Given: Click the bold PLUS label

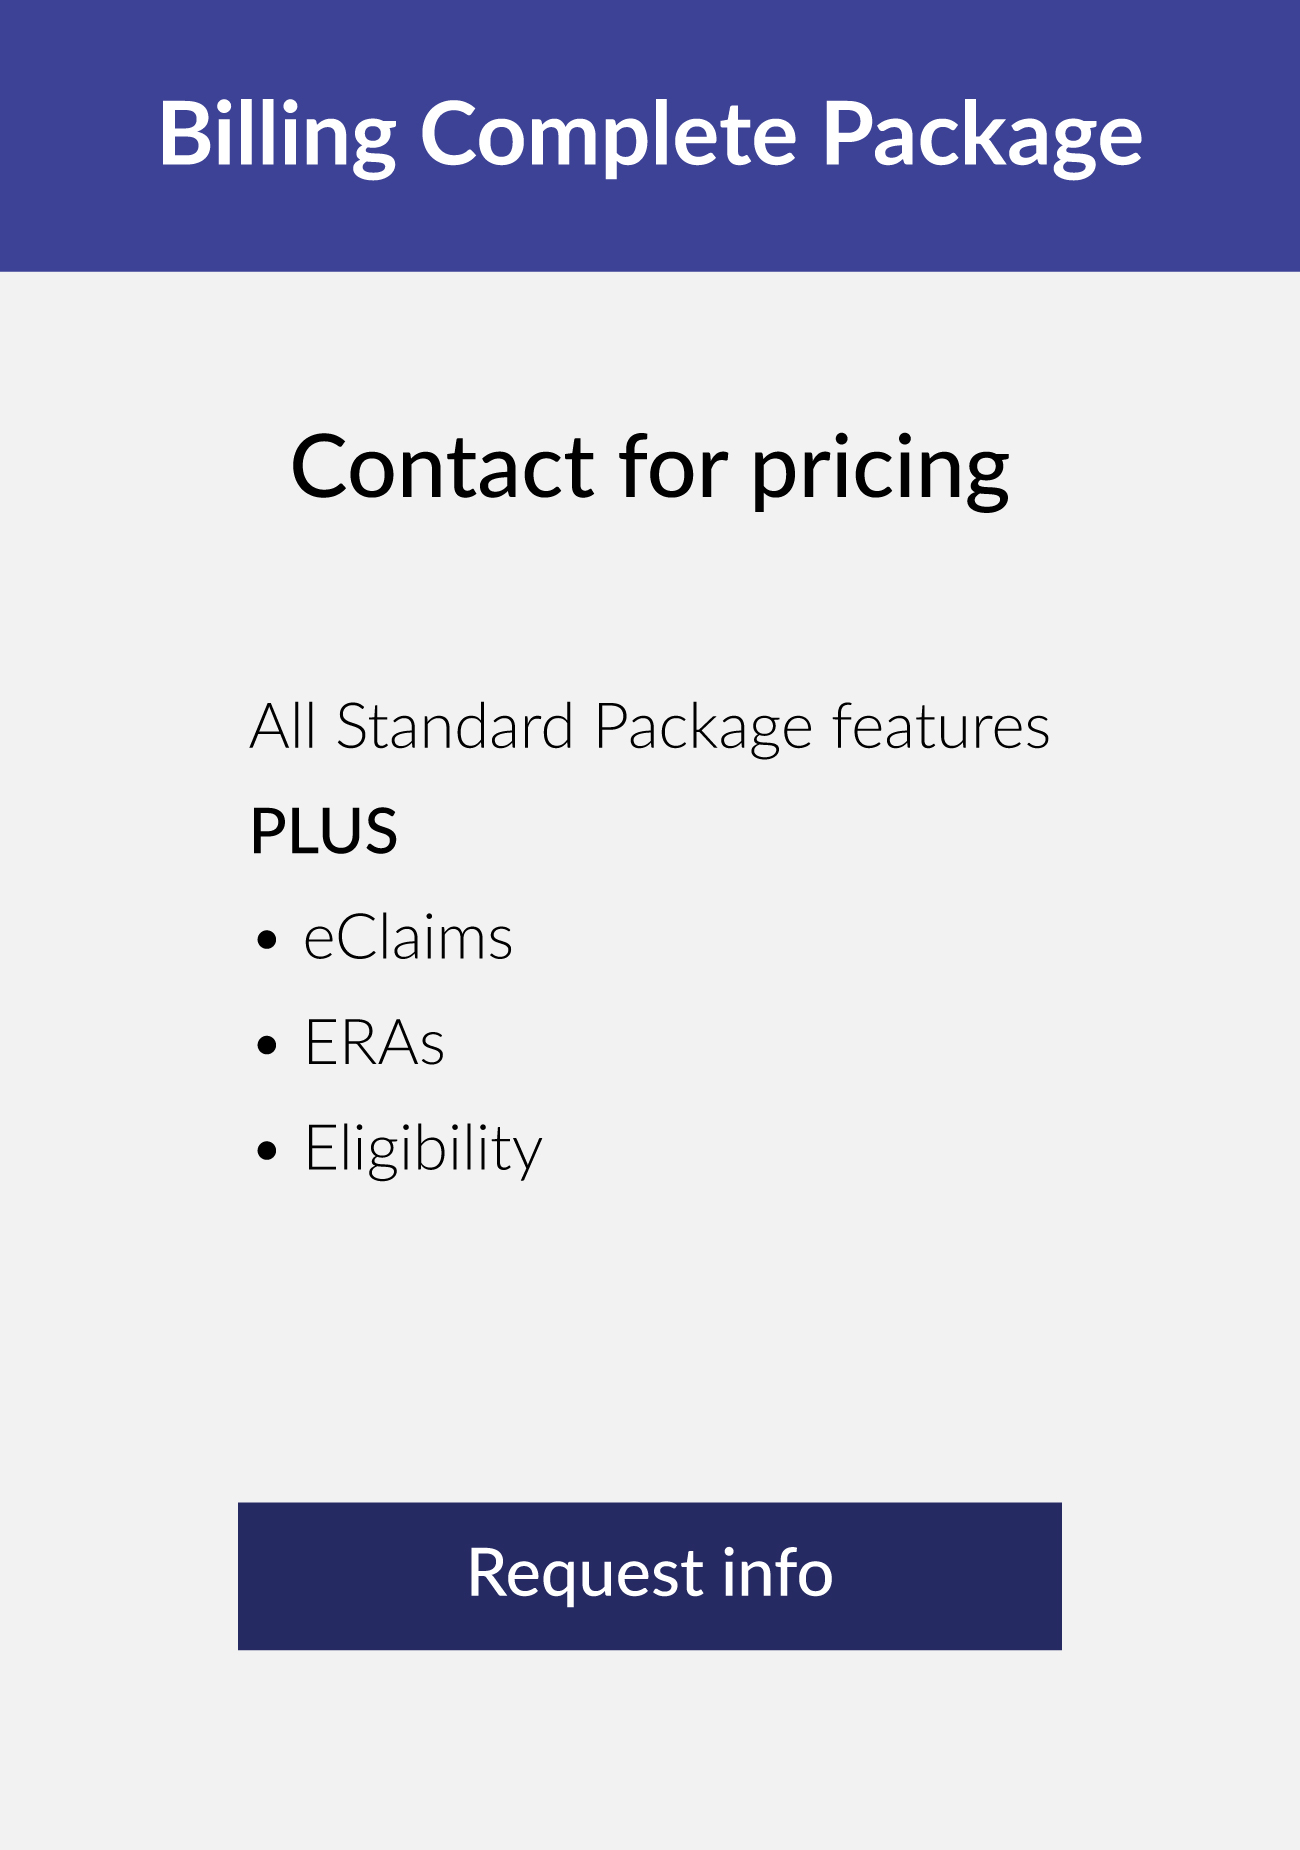Looking at the screenshot, I should [324, 831].
